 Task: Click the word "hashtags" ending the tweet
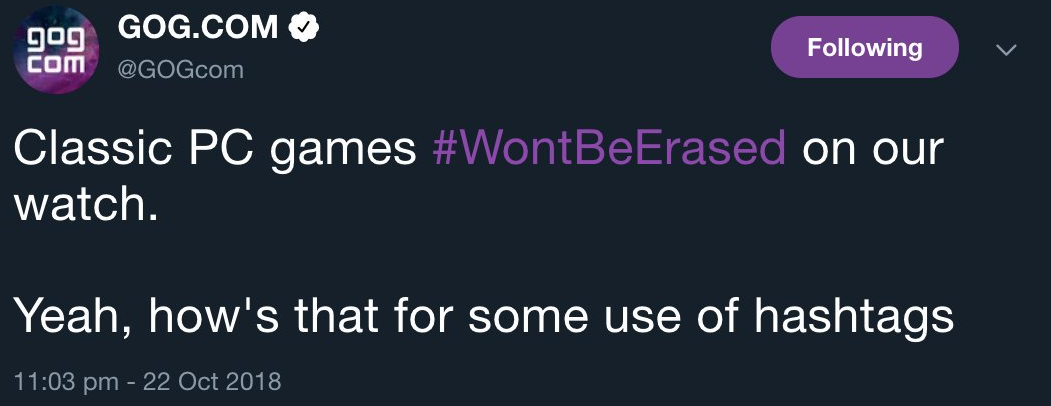click(x=853, y=317)
